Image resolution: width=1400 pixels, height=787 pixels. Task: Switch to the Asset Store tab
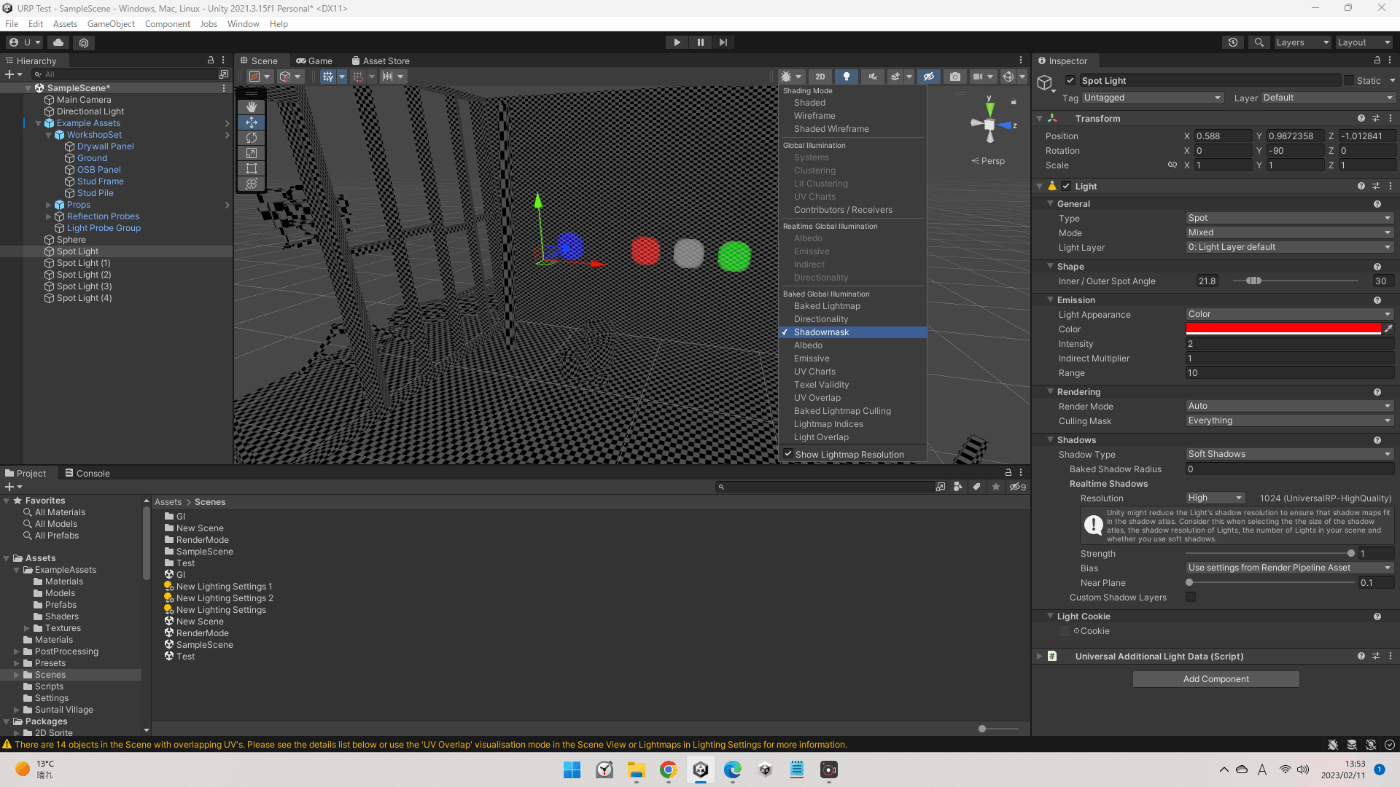pos(379,61)
